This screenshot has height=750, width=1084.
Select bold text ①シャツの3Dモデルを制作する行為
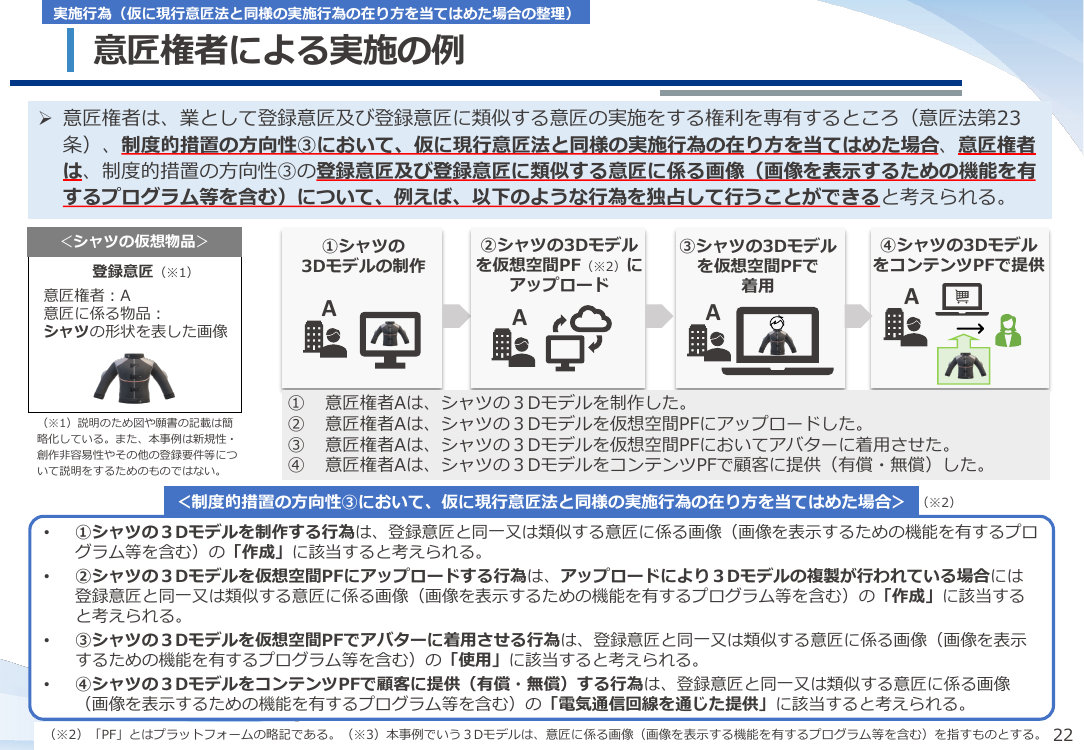pyautogui.click(x=216, y=532)
